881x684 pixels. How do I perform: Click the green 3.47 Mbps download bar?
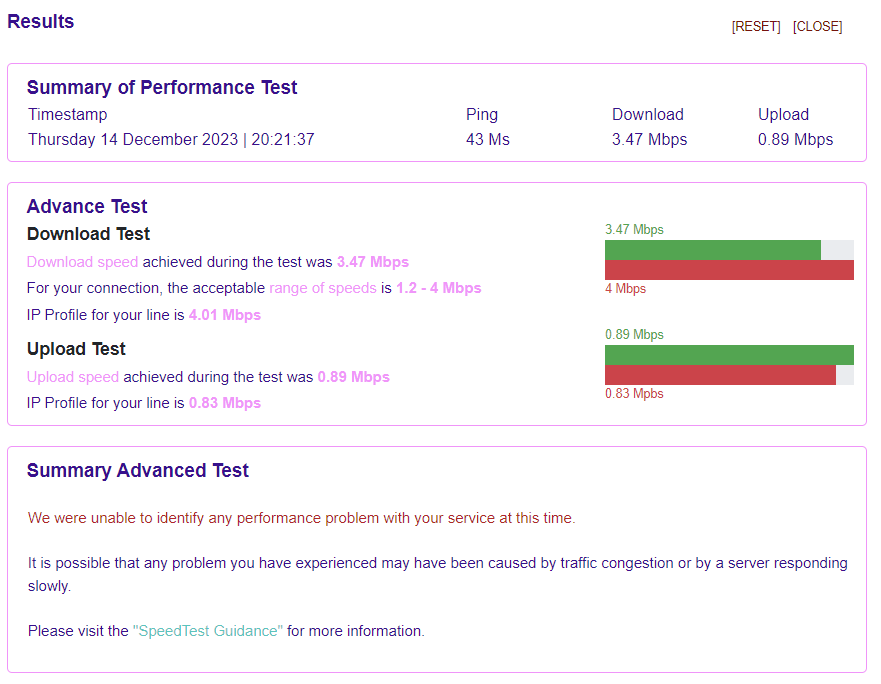pos(712,250)
